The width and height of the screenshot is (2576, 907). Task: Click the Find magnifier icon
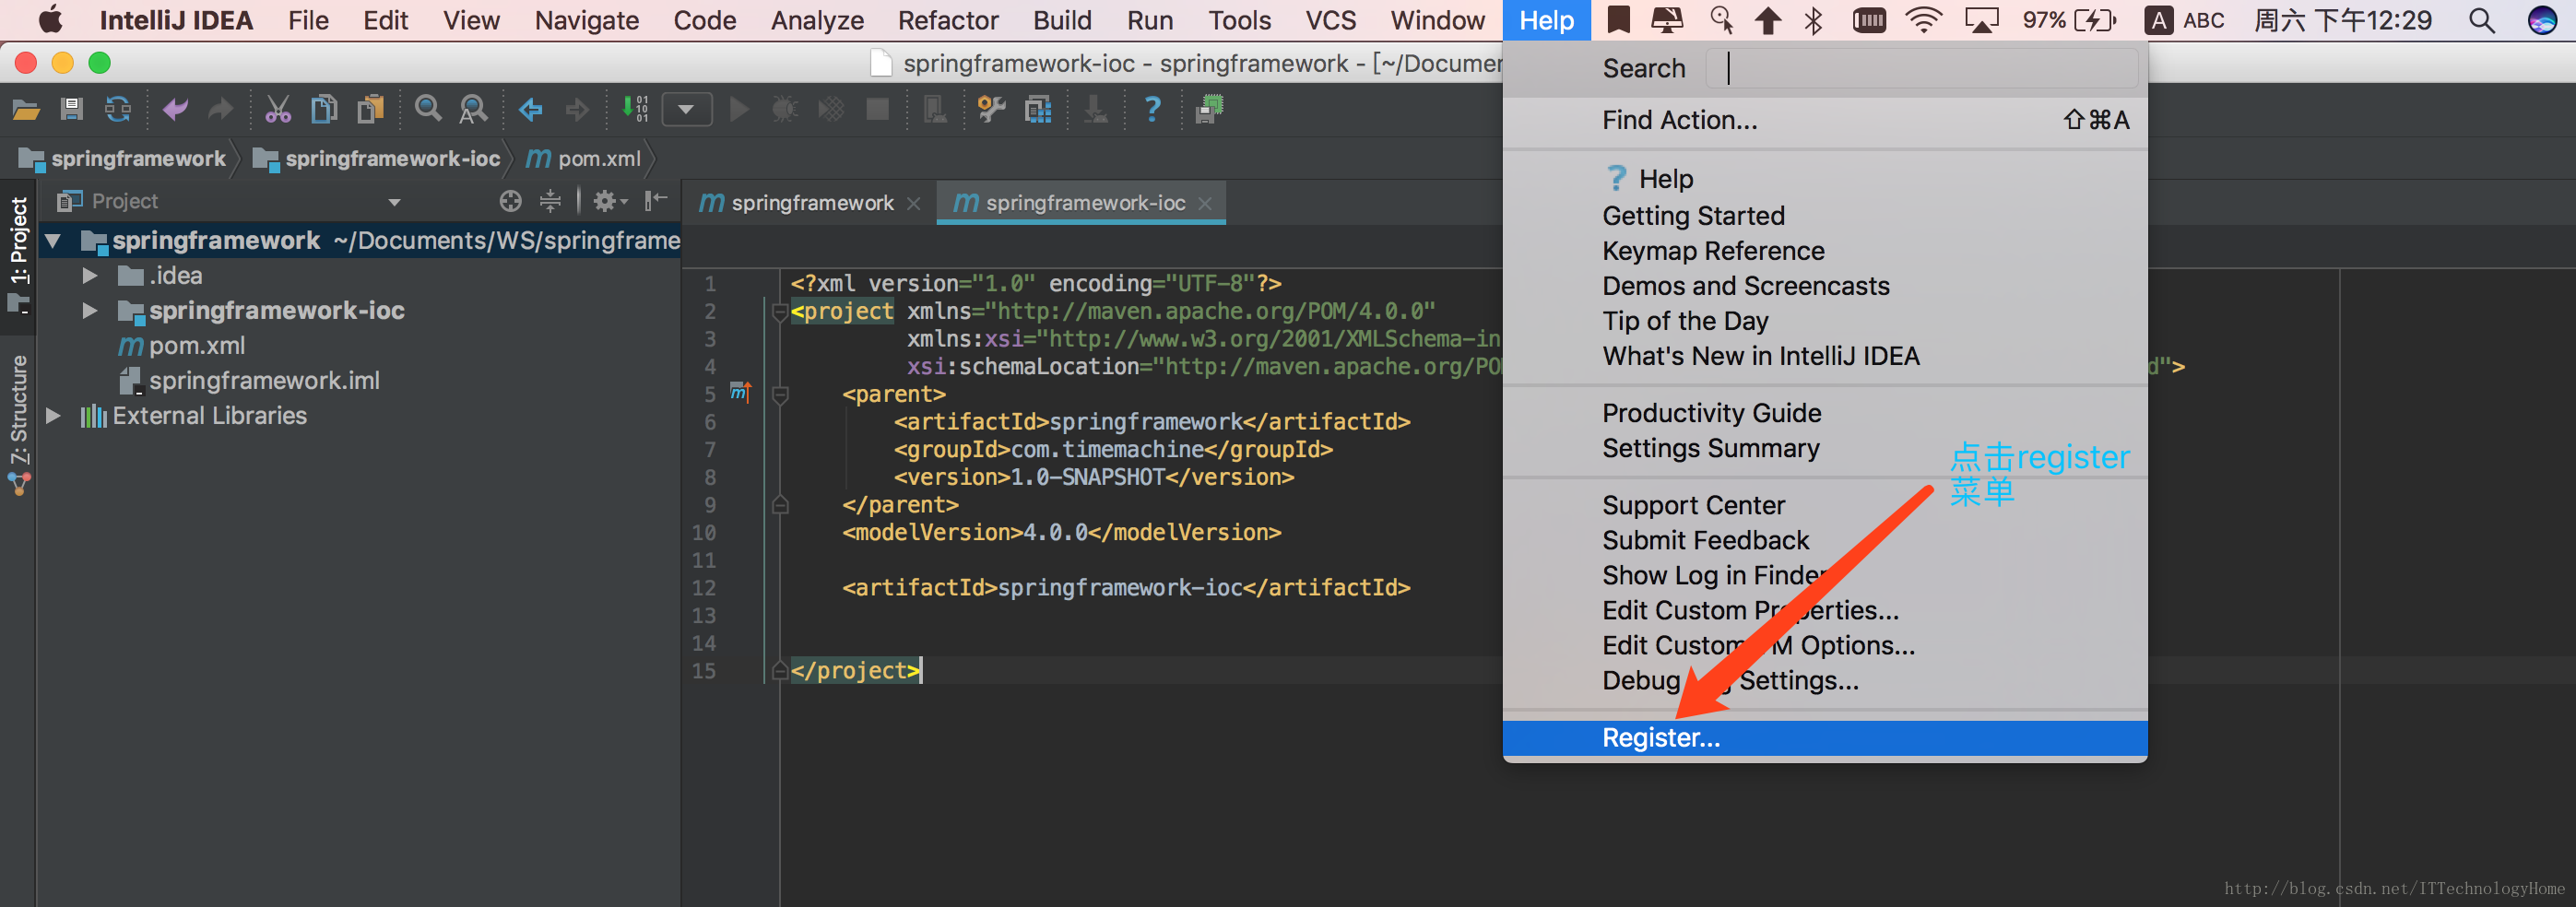tap(428, 108)
